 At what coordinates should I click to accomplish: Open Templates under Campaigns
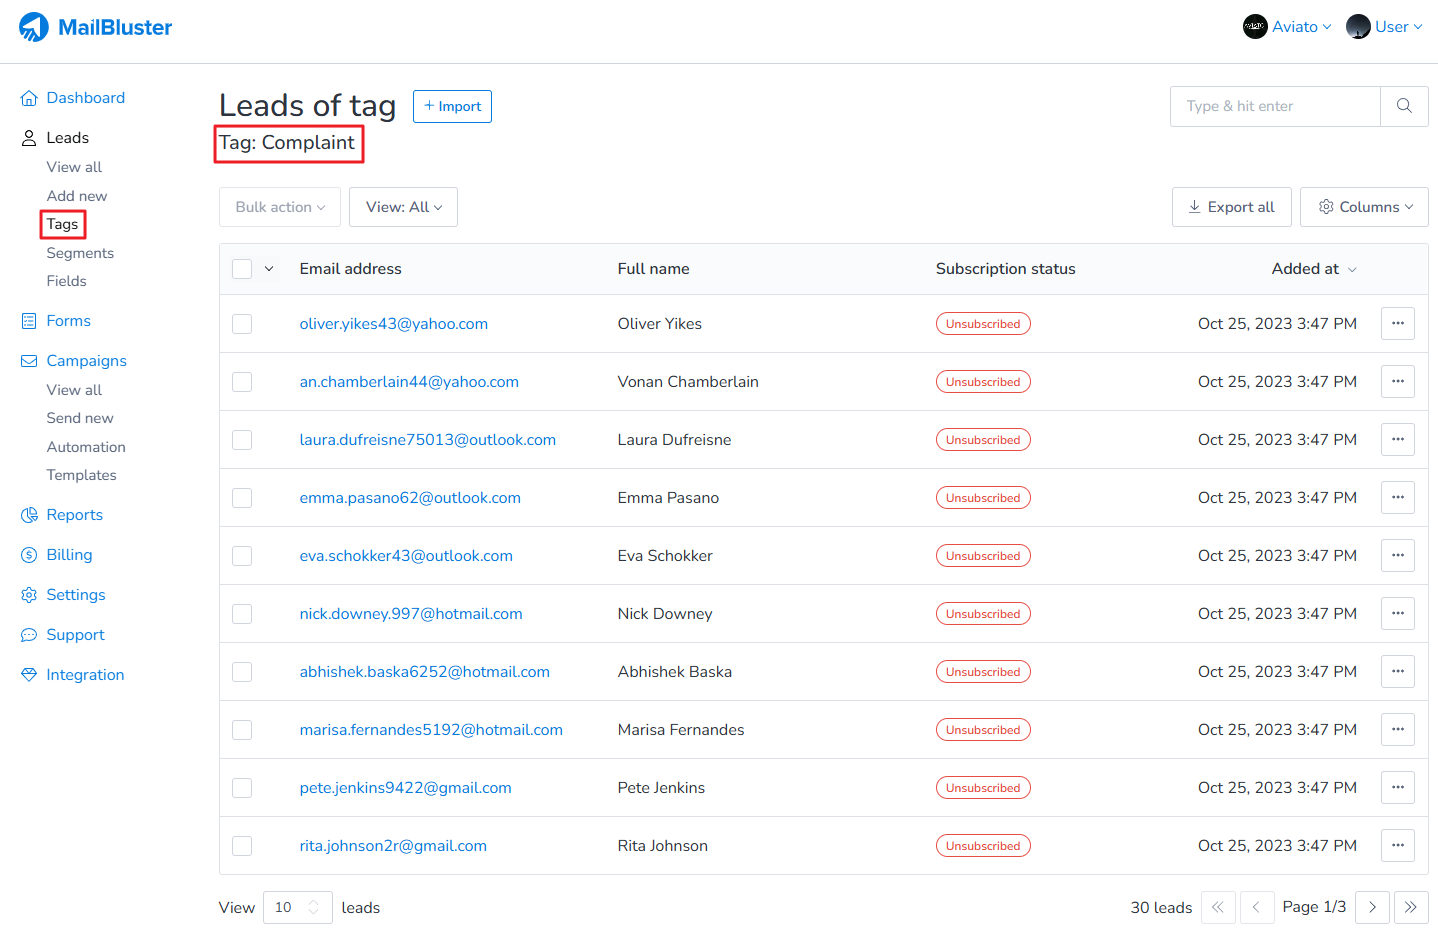81,475
